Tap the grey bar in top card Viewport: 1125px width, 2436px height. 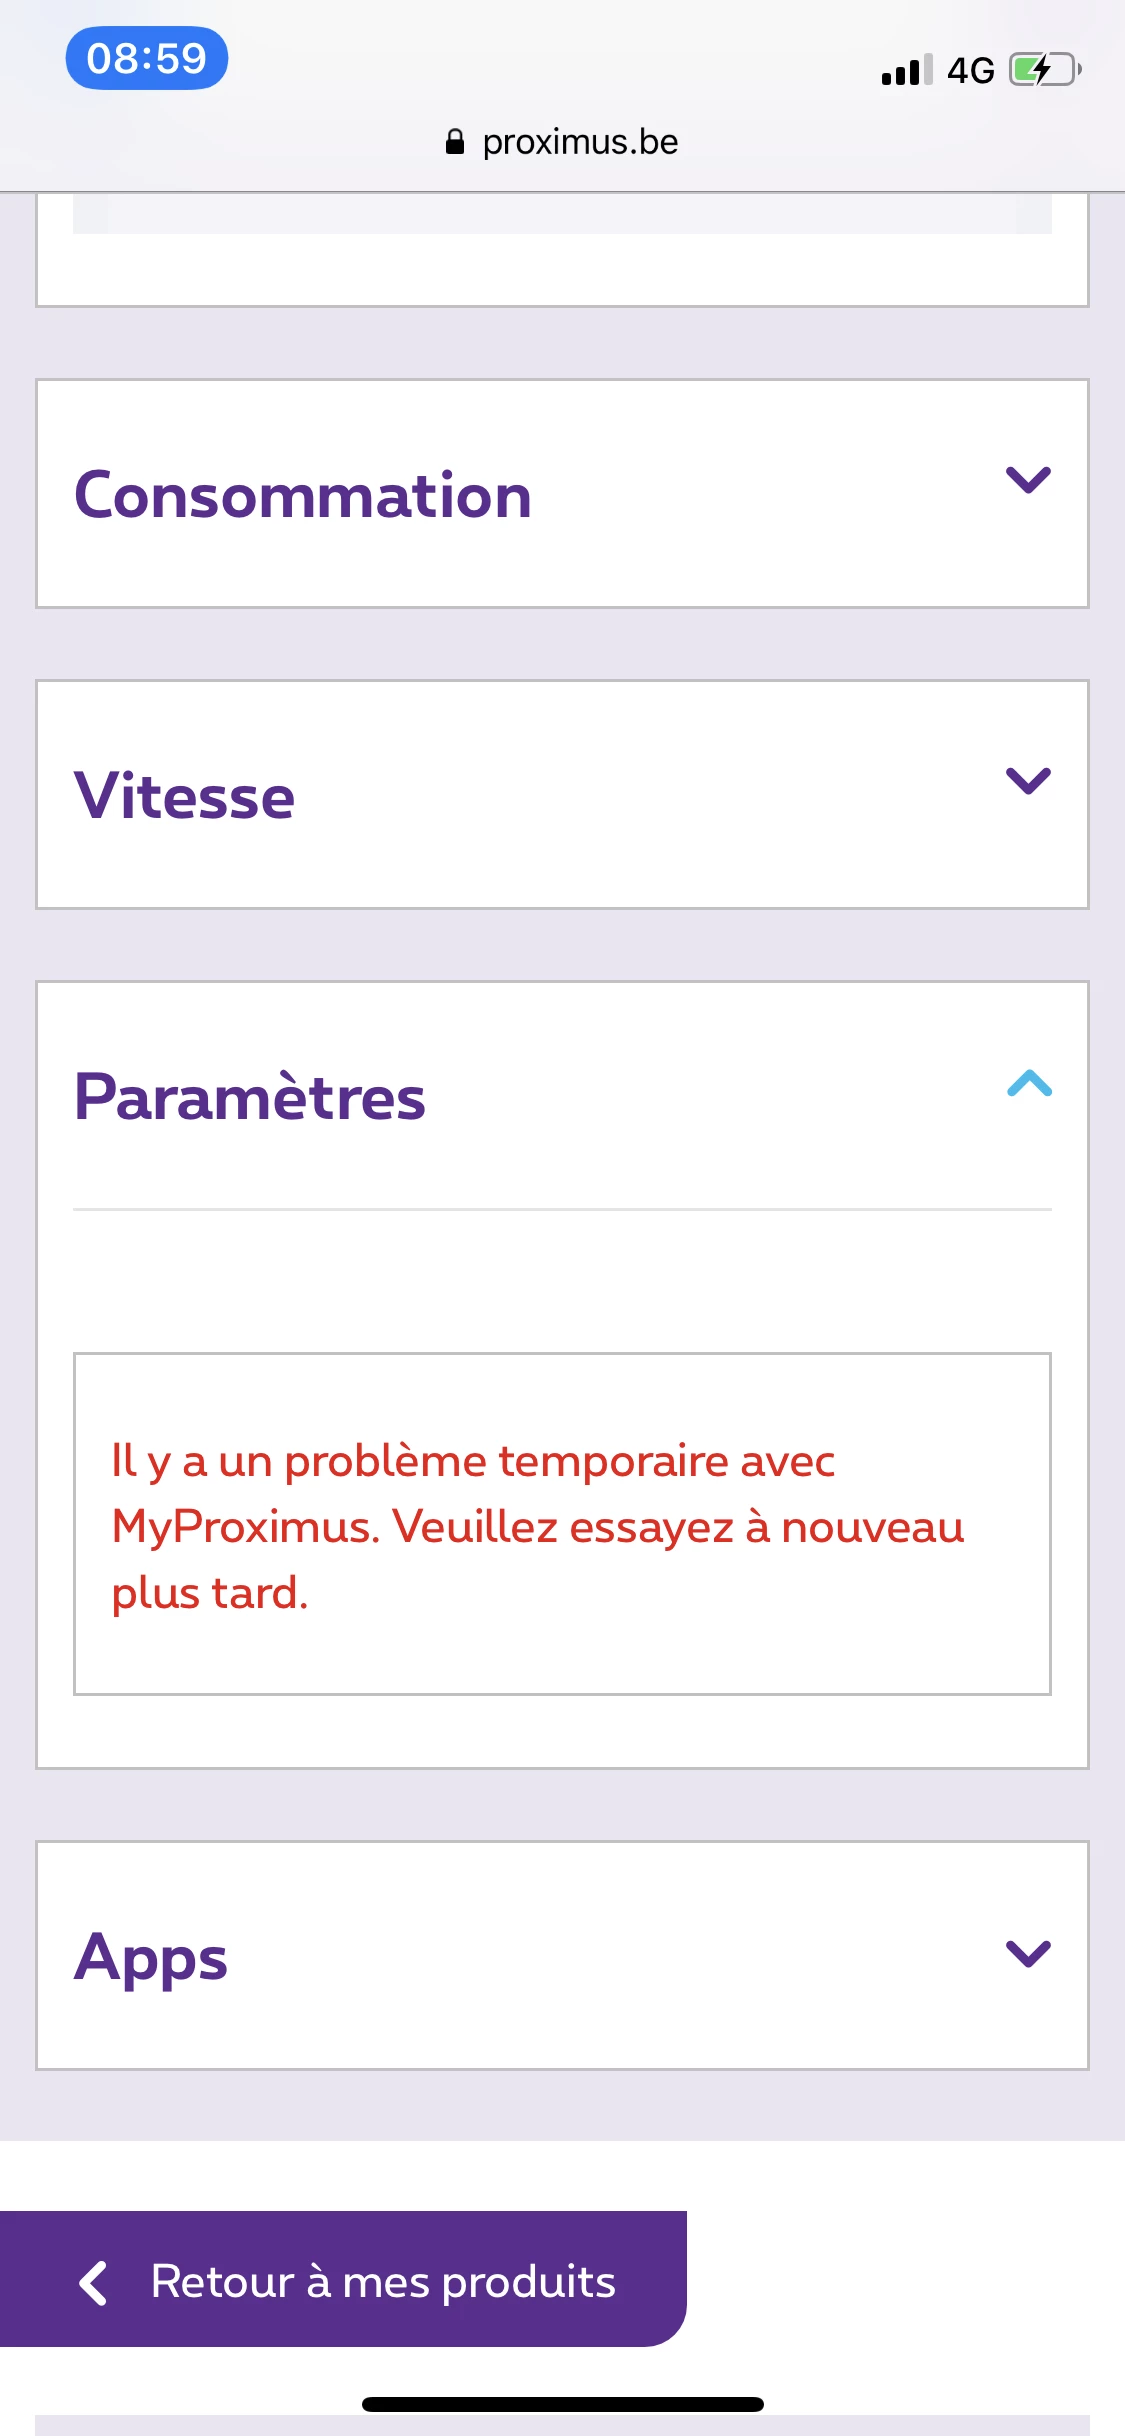(562, 215)
